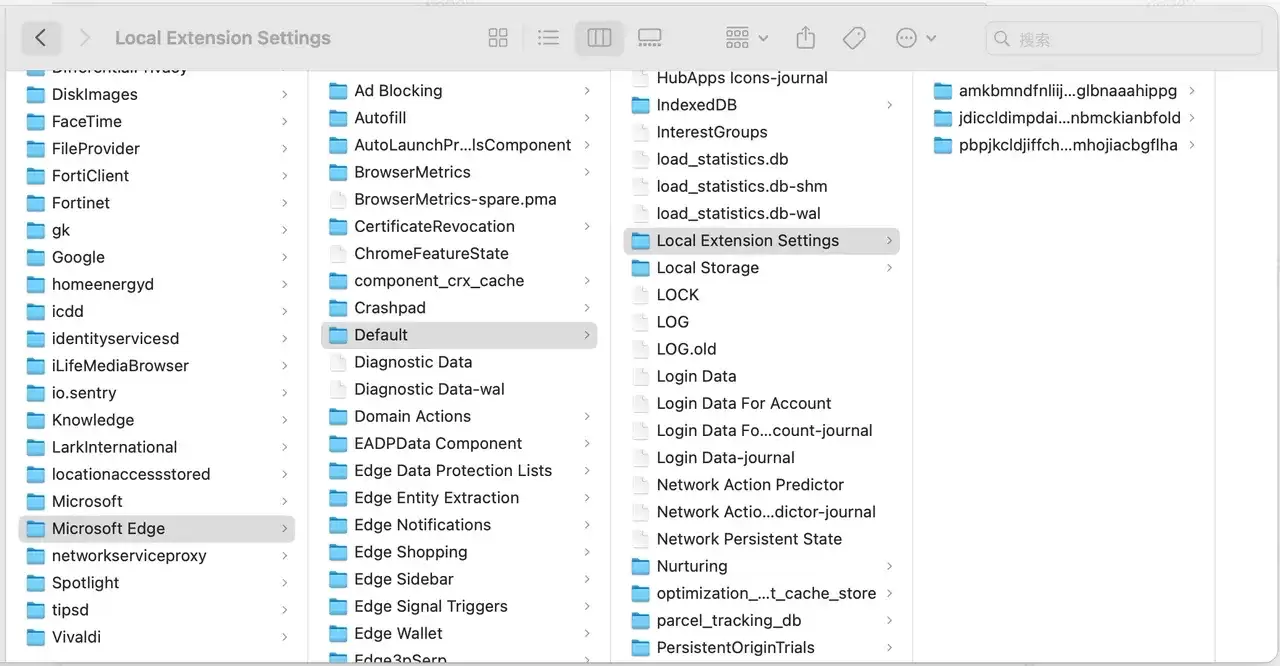The image size is (1280, 666).
Task: Click the Vivaldi folder icon
Action: (35, 637)
